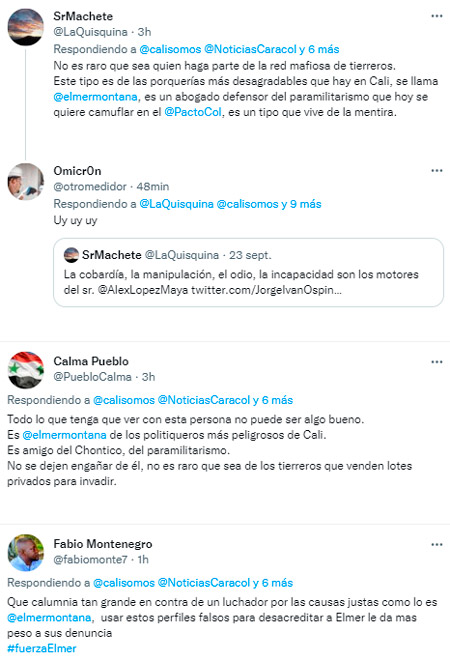This screenshot has width=450, height=661.
Task: Open Calma Pueblo's flag avatar
Action: tap(26, 370)
